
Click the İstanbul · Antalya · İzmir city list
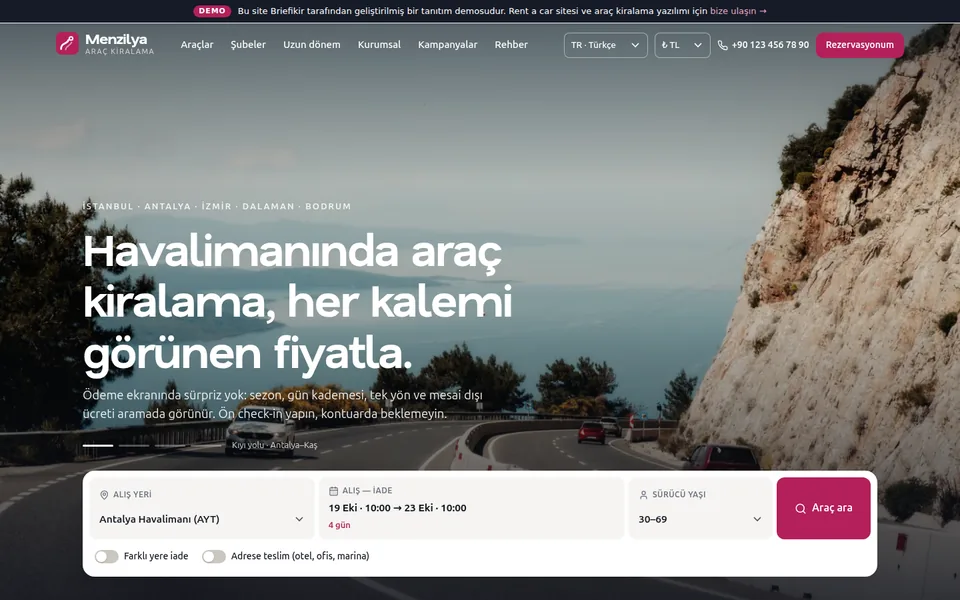[217, 206]
